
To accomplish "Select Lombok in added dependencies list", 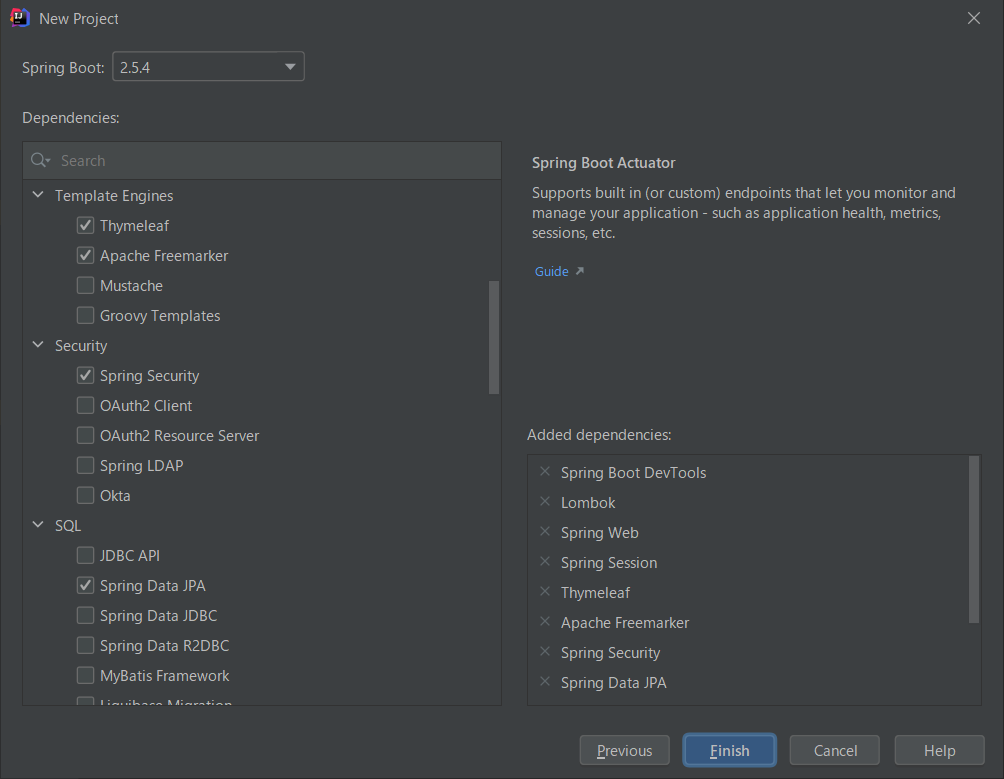I will click(x=588, y=502).
